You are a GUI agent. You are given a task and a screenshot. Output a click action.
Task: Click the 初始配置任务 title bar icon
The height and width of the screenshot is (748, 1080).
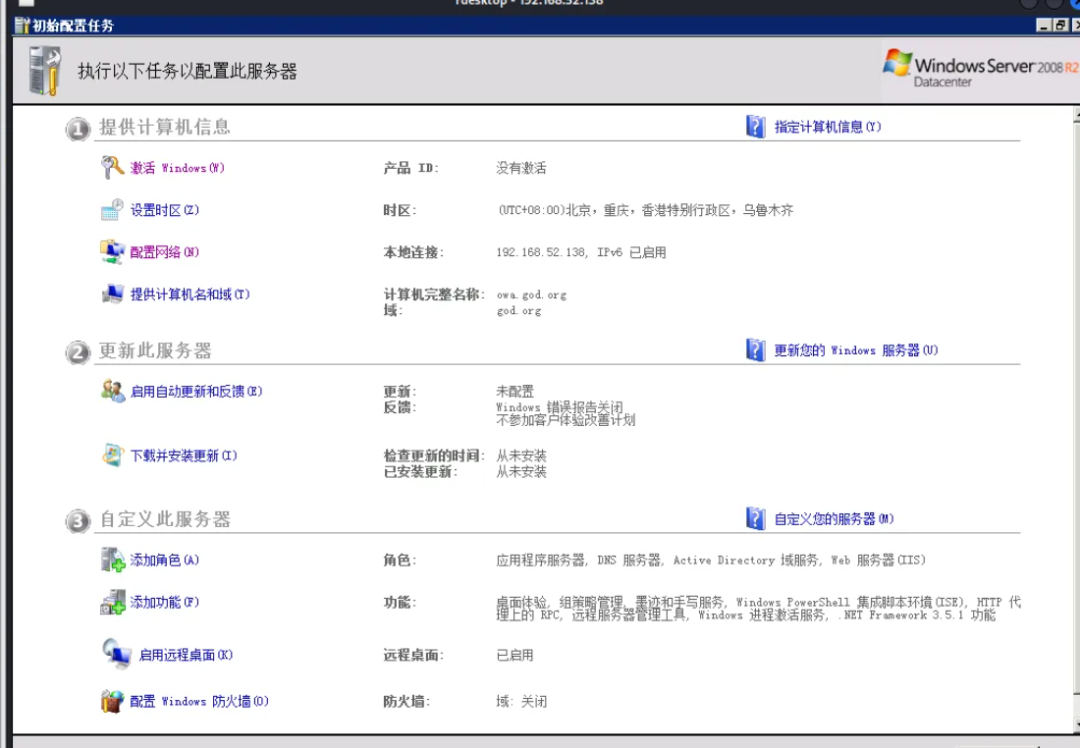pyautogui.click(x=23, y=25)
